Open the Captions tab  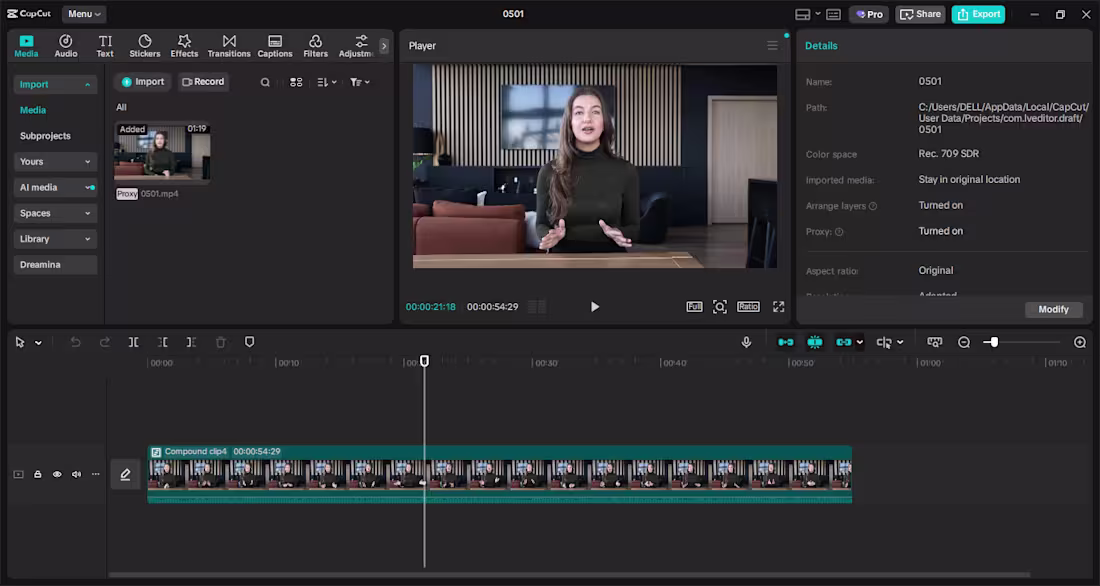click(x=275, y=46)
